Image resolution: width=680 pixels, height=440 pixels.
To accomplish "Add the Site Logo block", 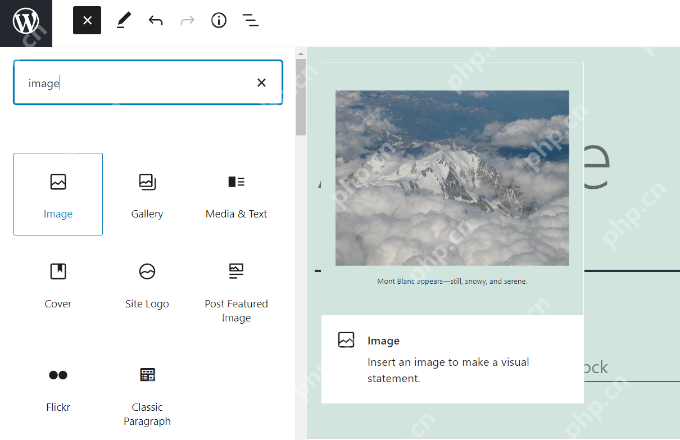I will click(147, 284).
